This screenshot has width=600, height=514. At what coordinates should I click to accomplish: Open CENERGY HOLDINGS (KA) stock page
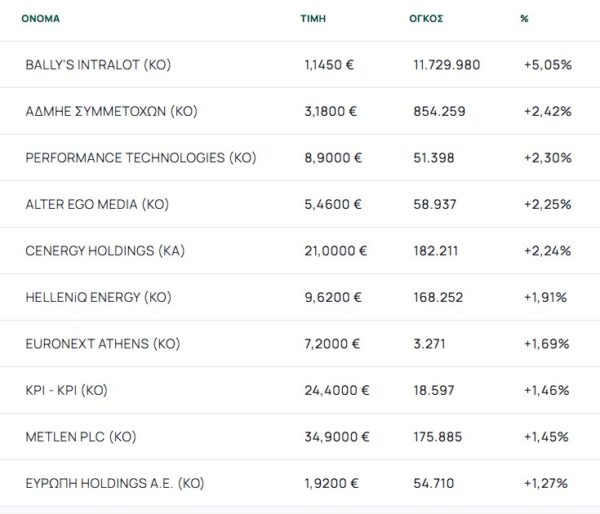click(x=105, y=251)
